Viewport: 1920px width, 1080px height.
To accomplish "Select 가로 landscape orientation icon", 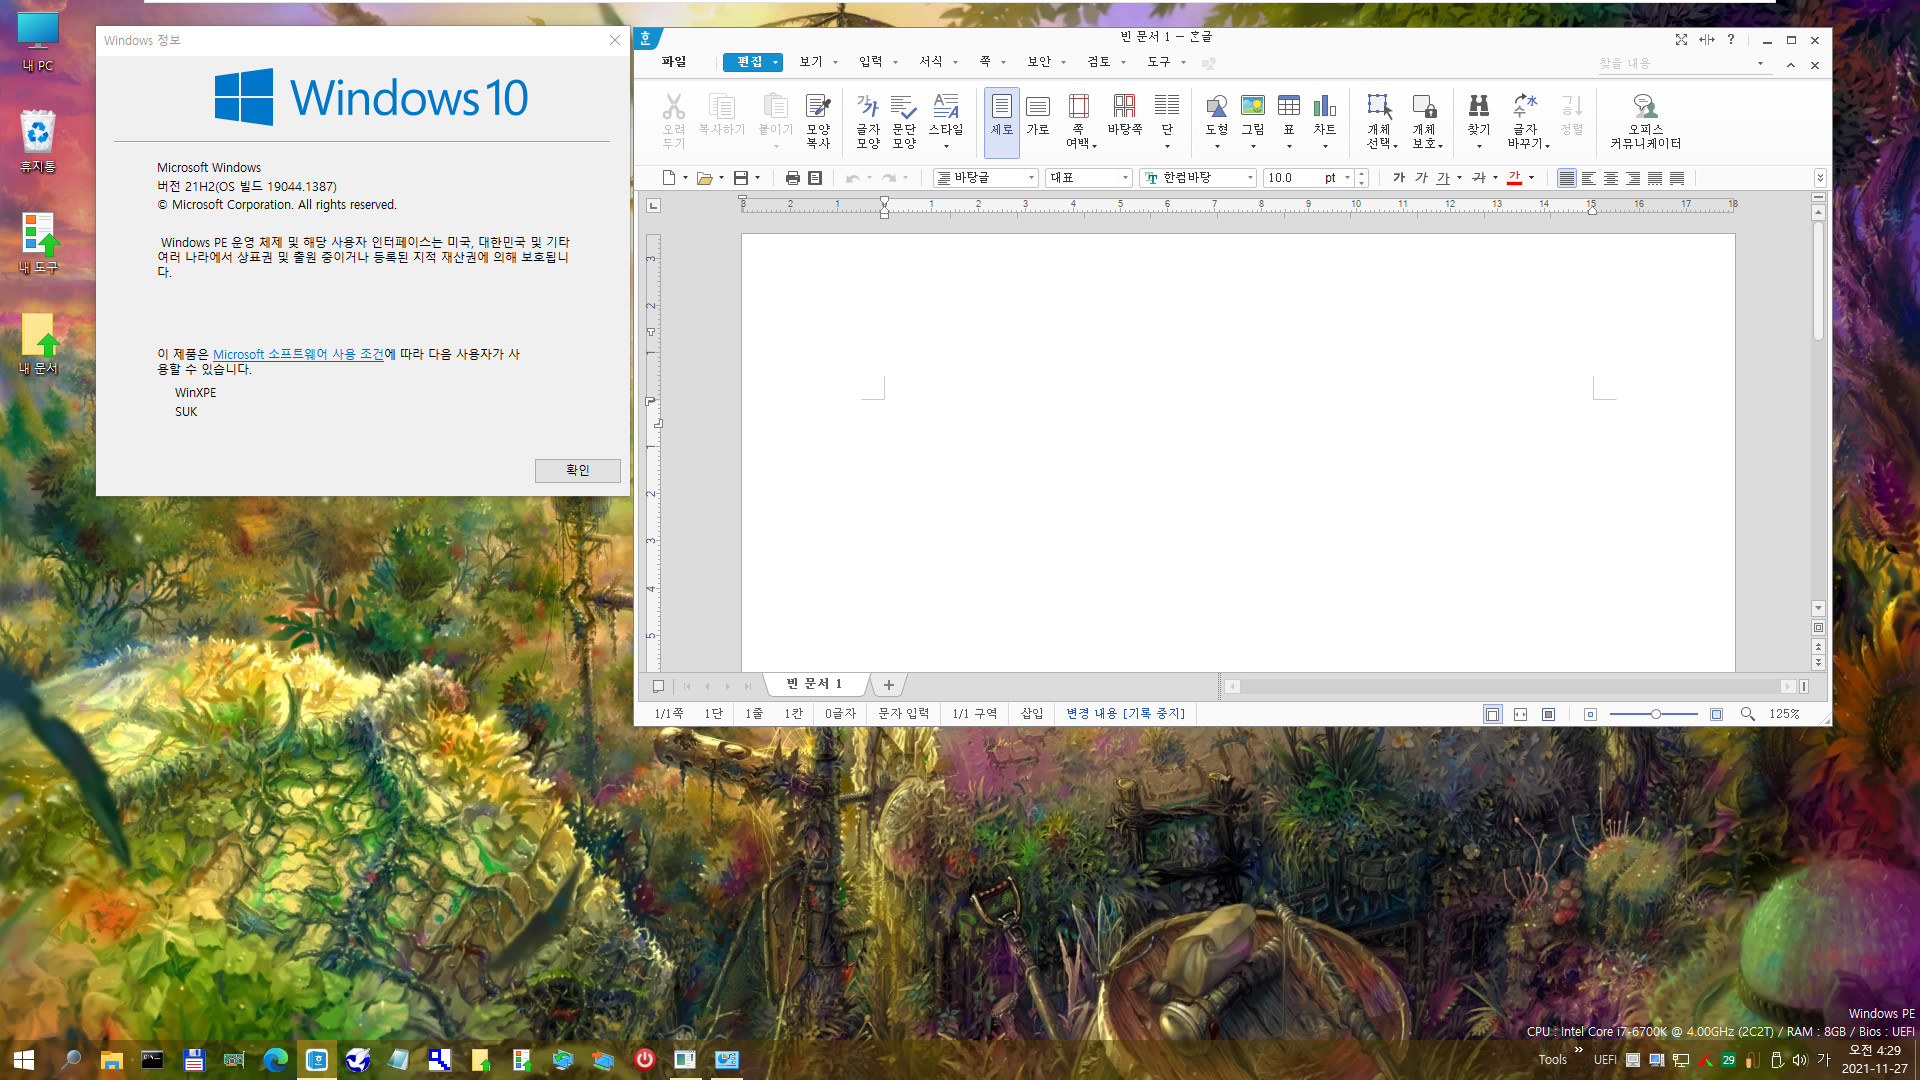I will click(1038, 115).
